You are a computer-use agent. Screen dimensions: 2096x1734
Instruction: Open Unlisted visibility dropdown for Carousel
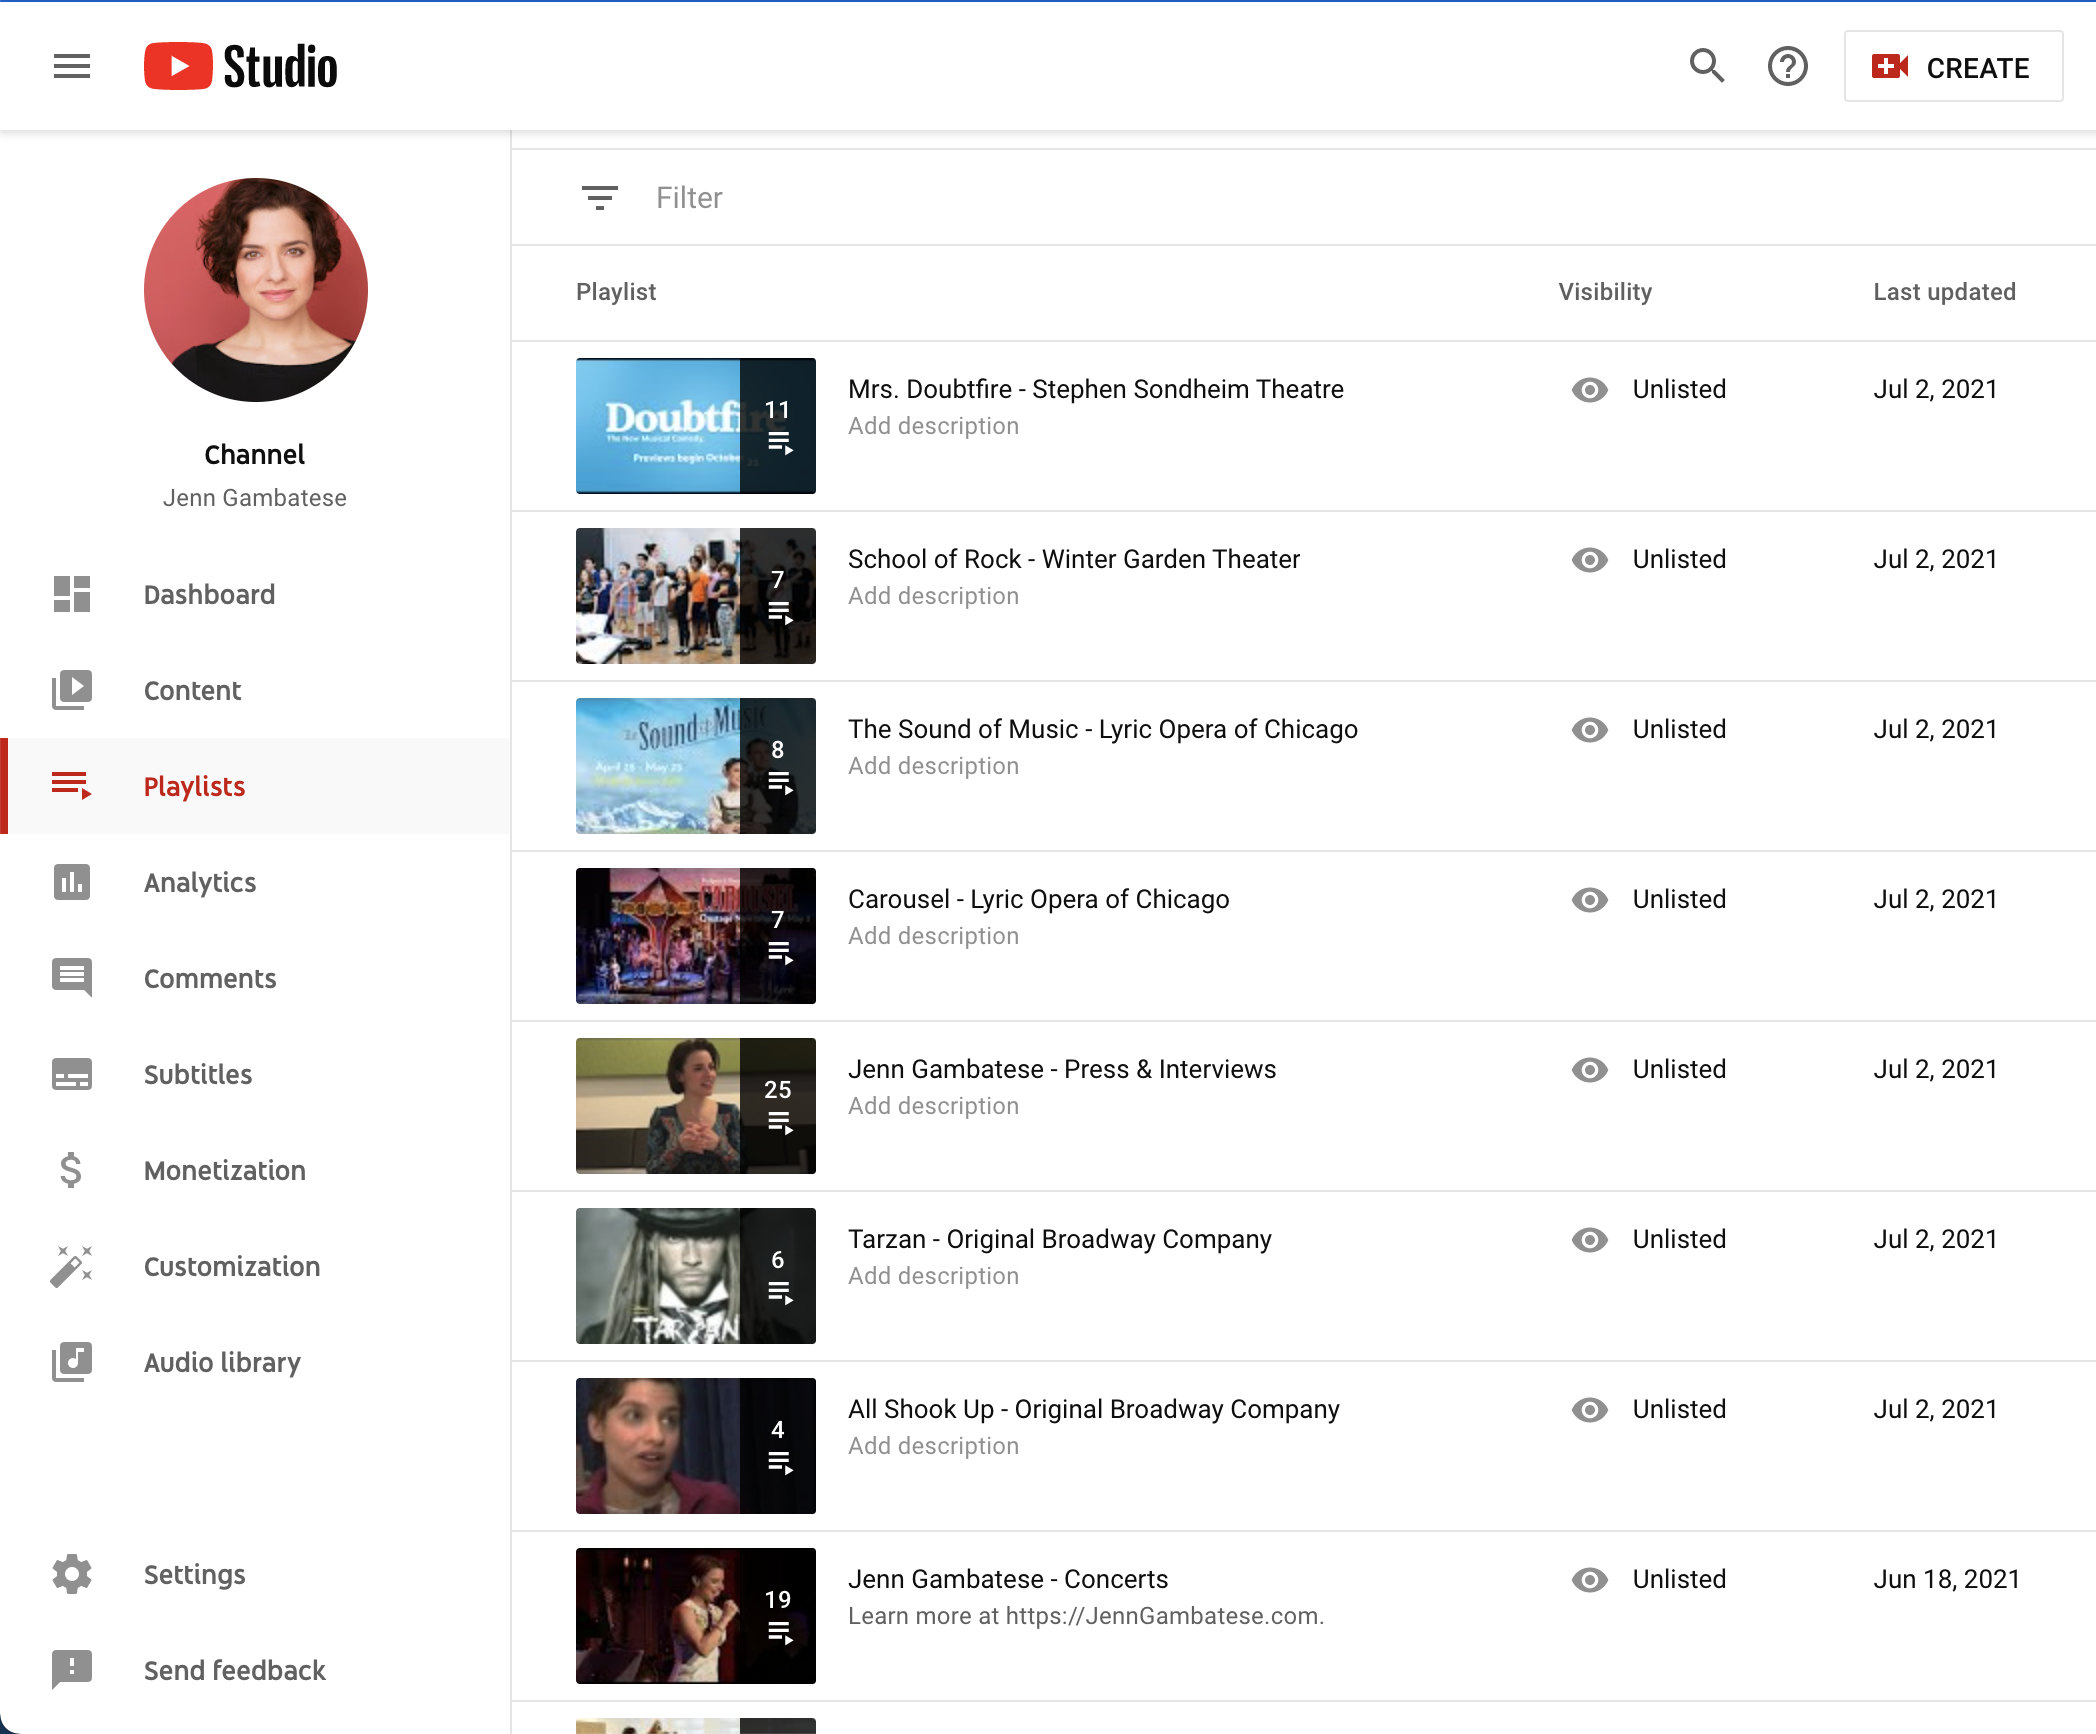coord(1679,899)
